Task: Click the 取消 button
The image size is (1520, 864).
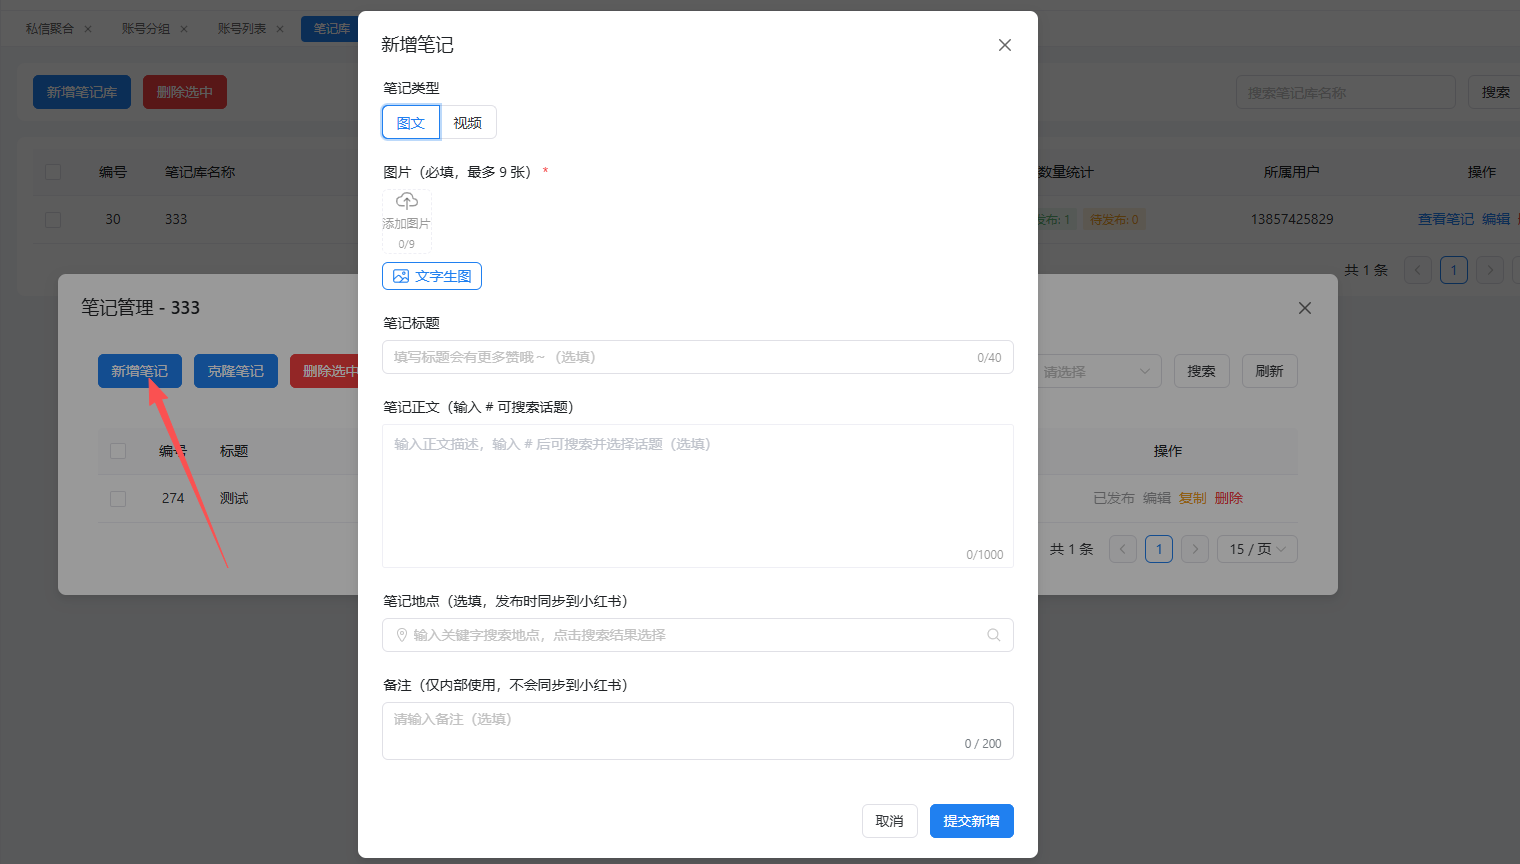Action: point(890,821)
